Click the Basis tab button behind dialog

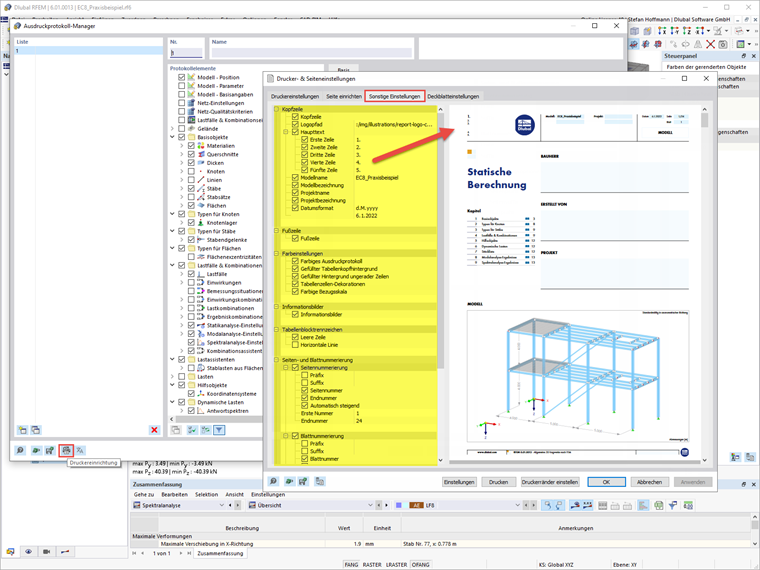(x=344, y=69)
